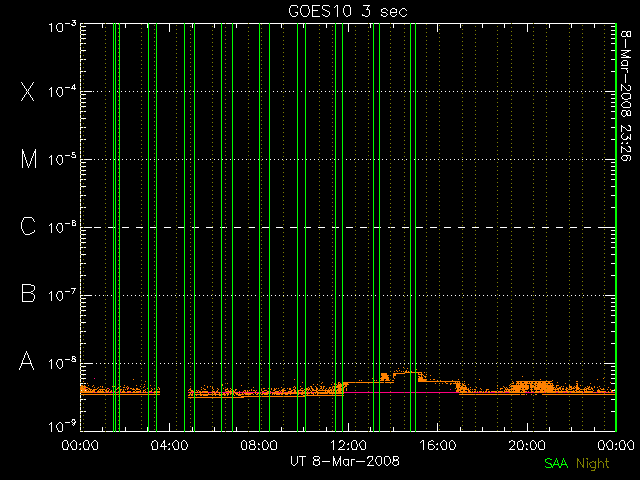Click the 12:00 time axis label
The image size is (640, 480).
pyautogui.click(x=348, y=445)
